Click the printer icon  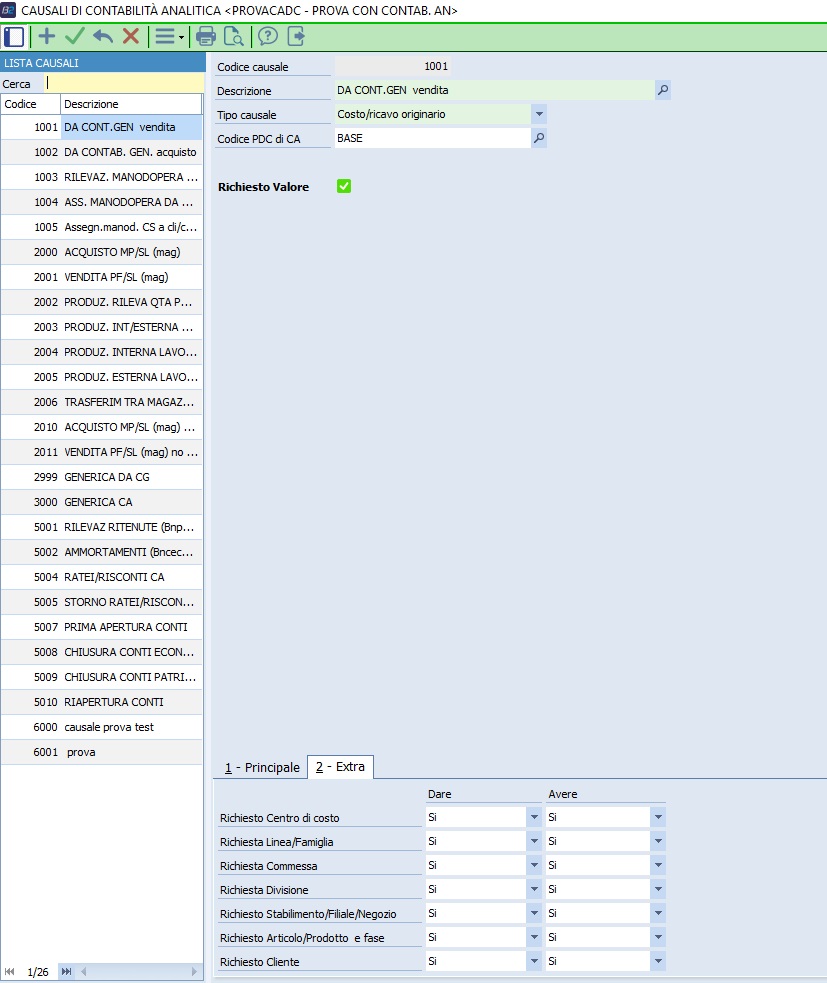(206, 37)
